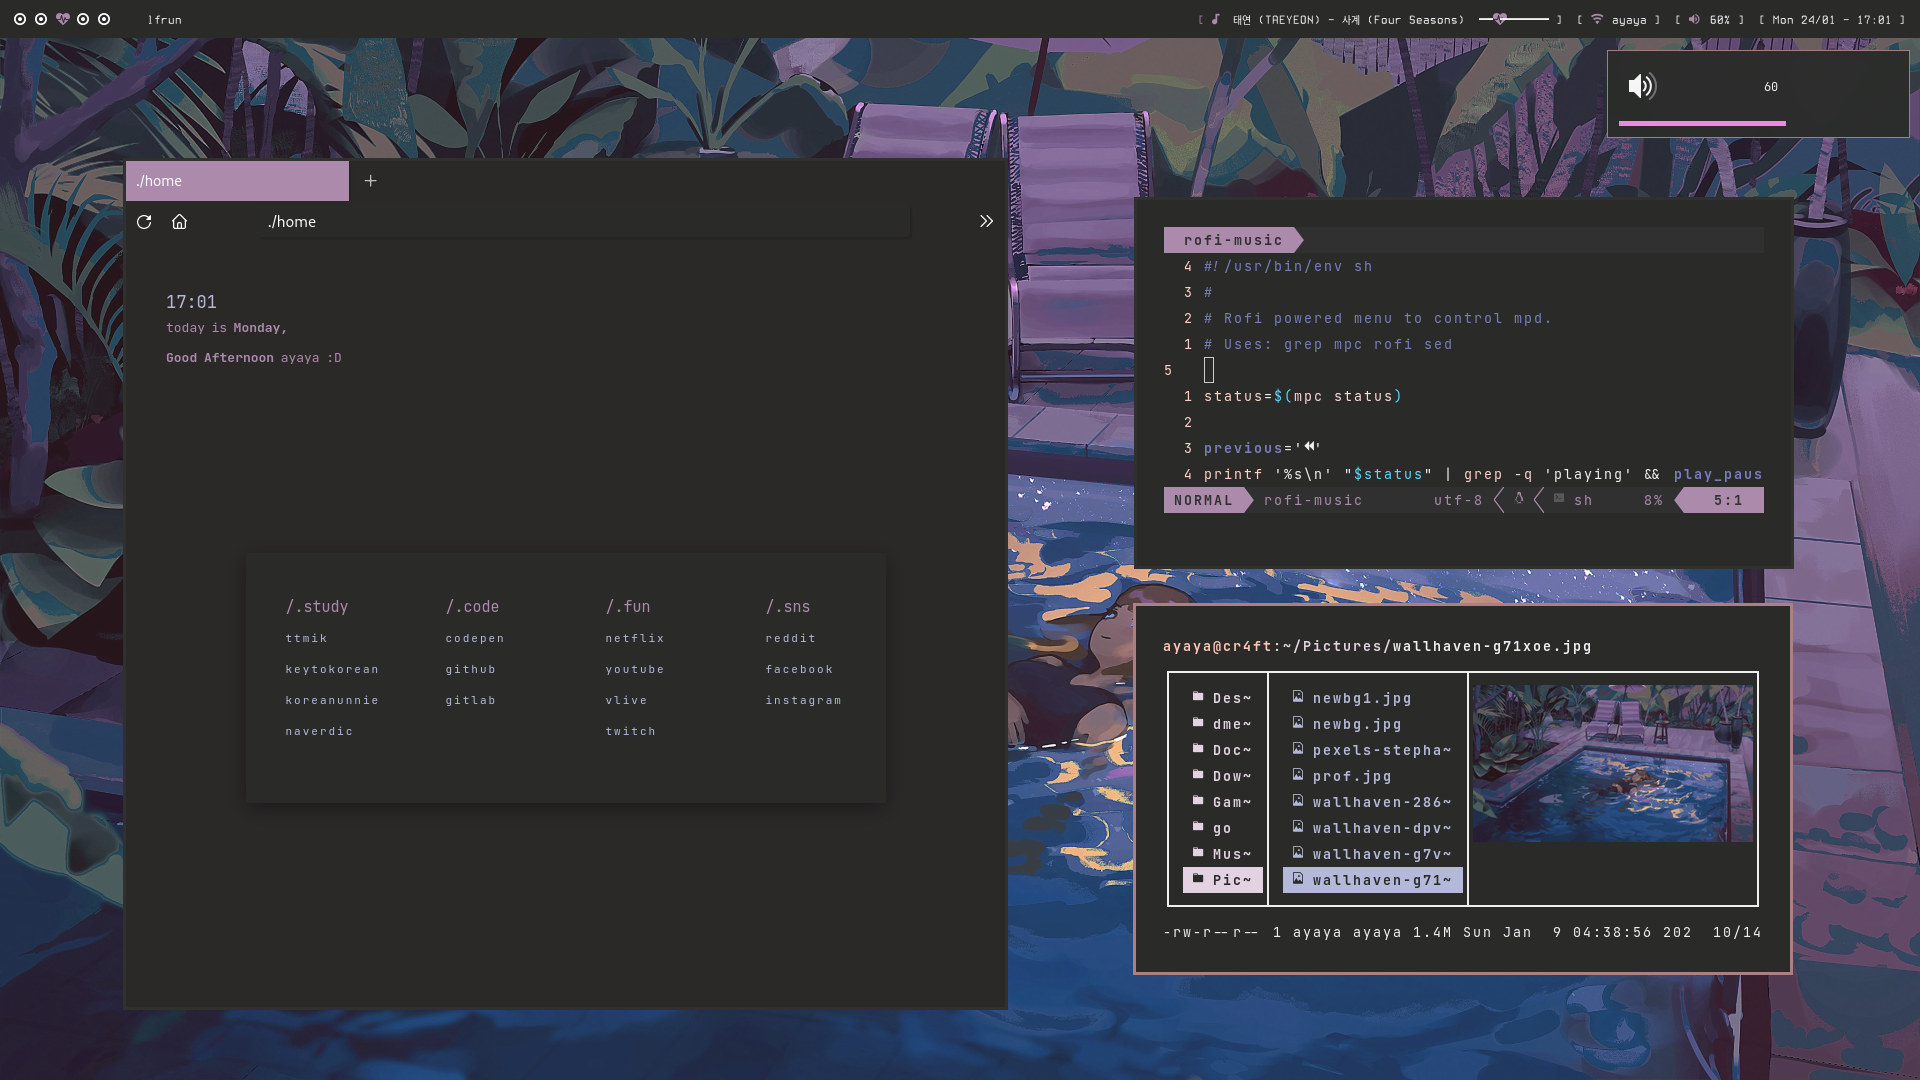Image resolution: width=1920 pixels, height=1080 pixels.
Task: Open the vlive link
Action: 626,700
